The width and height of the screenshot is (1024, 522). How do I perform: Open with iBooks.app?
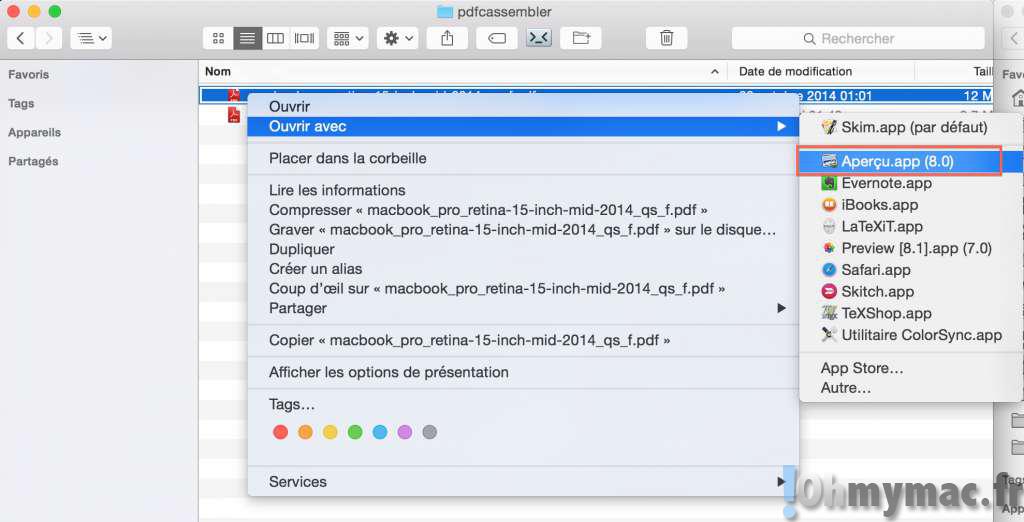(x=910, y=204)
